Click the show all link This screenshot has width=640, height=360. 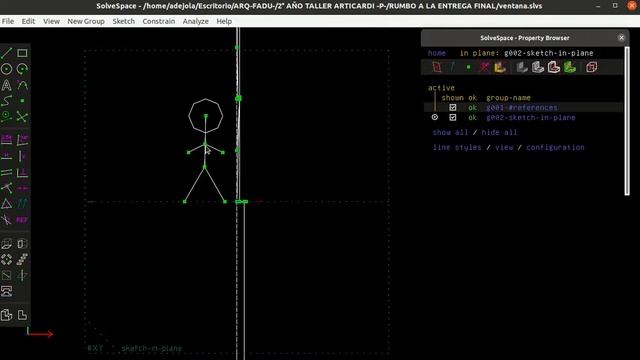tap(450, 132)
